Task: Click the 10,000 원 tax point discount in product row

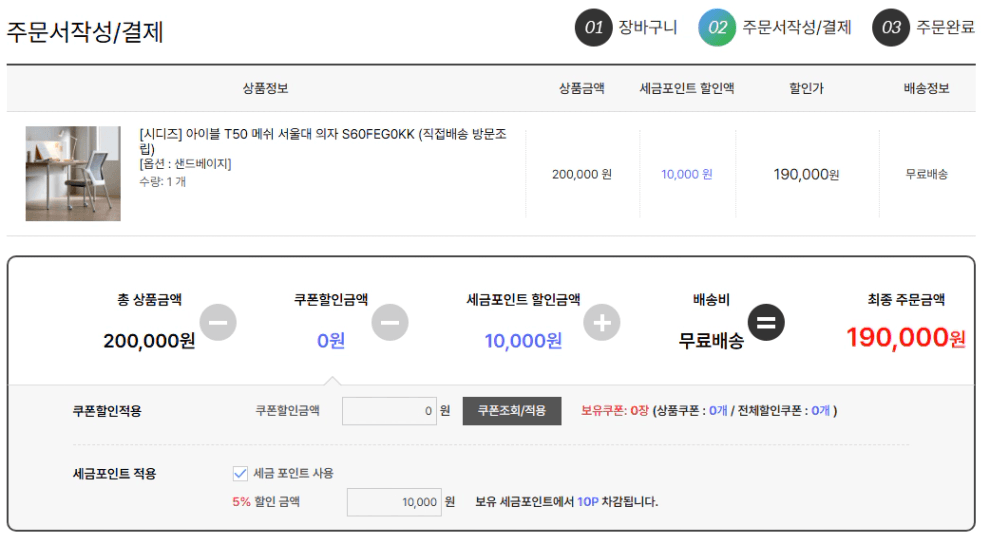Action: coord(686,174)
